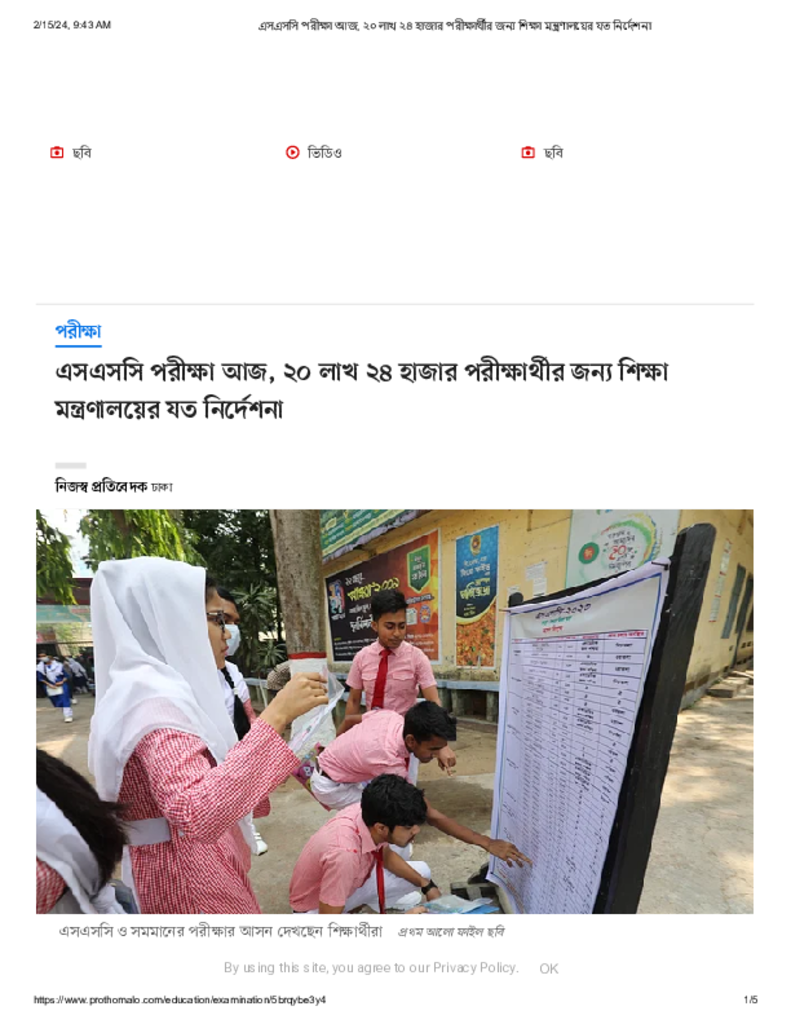The image size is (791, 1024).
Task: Click the left red camera ছবি icon
Action: click(x=57, y=152)
